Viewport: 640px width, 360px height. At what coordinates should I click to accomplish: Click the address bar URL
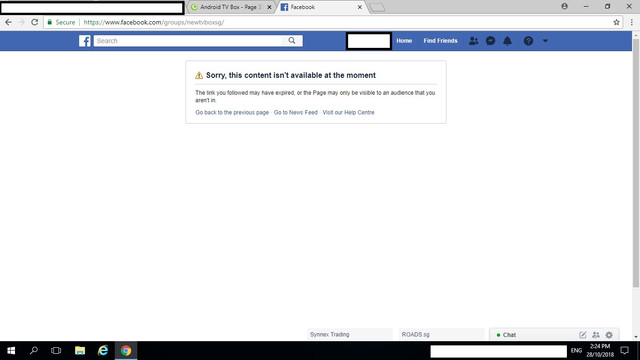click(x=153, y=22)
